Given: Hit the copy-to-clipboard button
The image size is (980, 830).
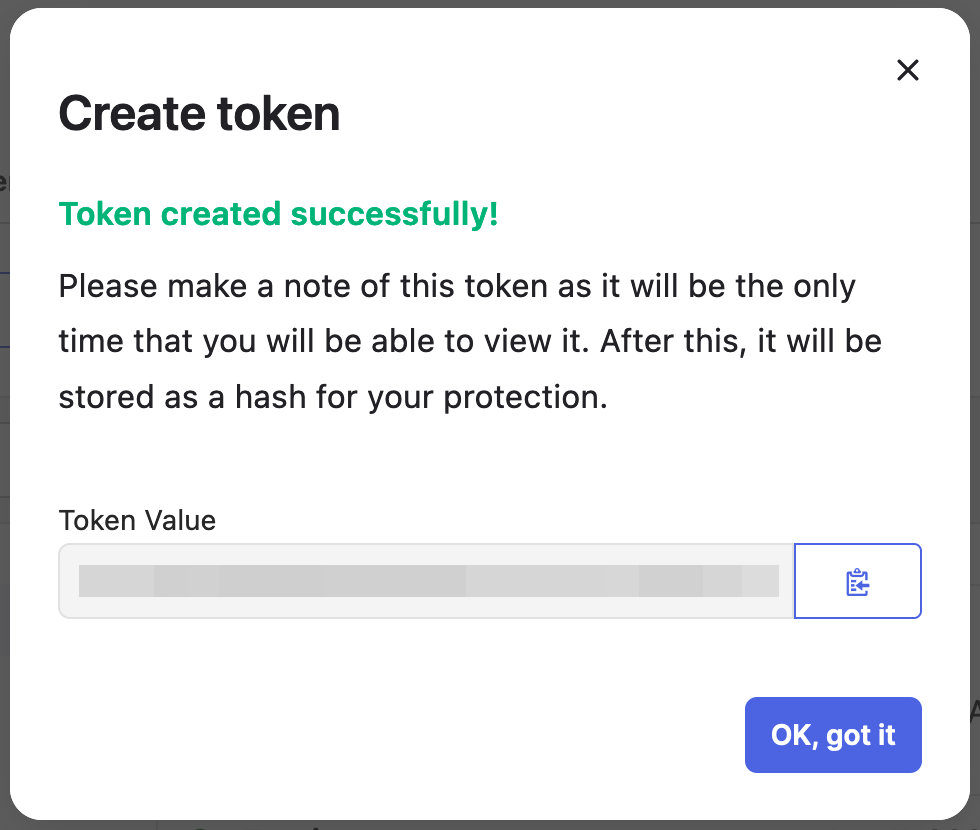Looking at the screenshot, I should pyautogui.click(x=857, y=582).
